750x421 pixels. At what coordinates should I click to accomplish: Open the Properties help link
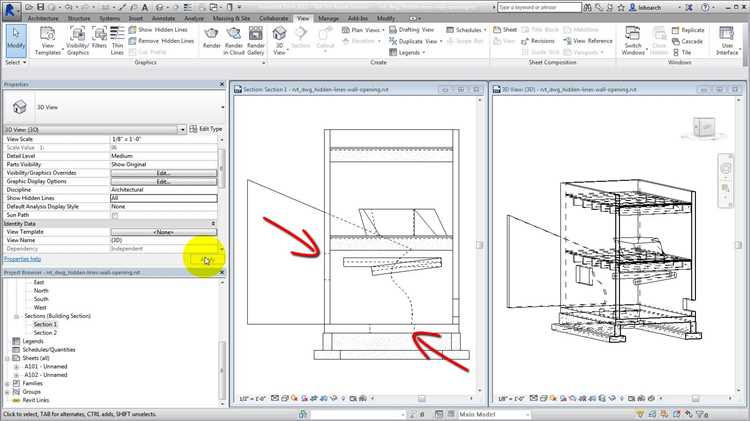23,259
